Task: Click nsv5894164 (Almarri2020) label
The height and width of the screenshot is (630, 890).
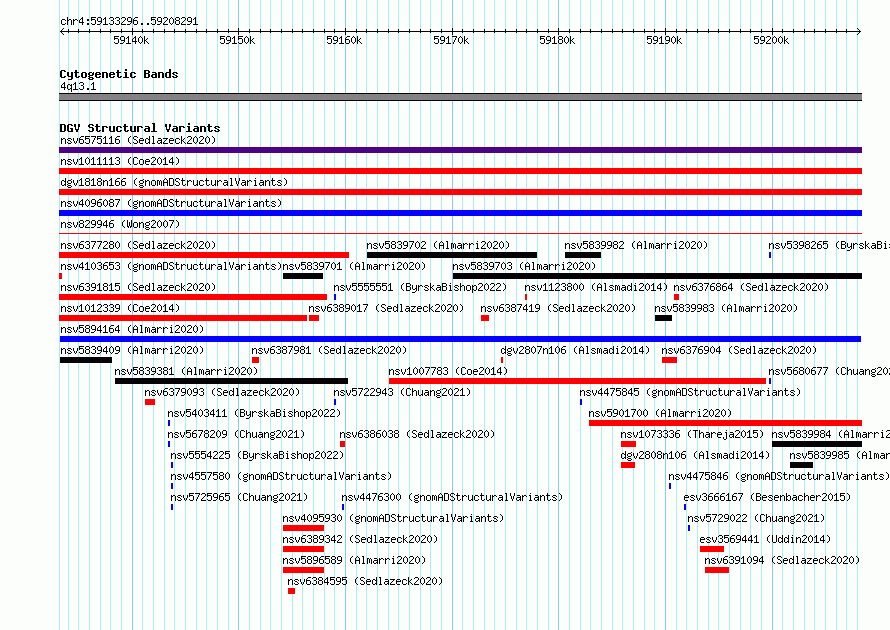Action: (132, 329)
